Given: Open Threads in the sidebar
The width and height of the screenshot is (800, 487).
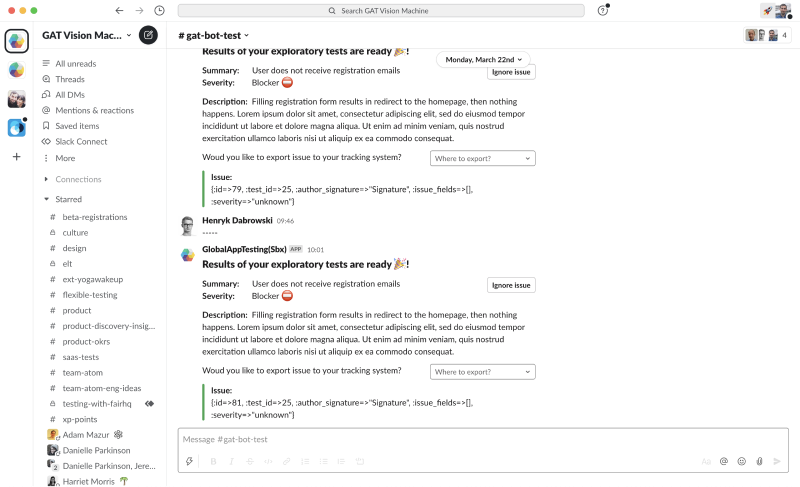Looking at the screenshot, I should (x=70, y=79).
